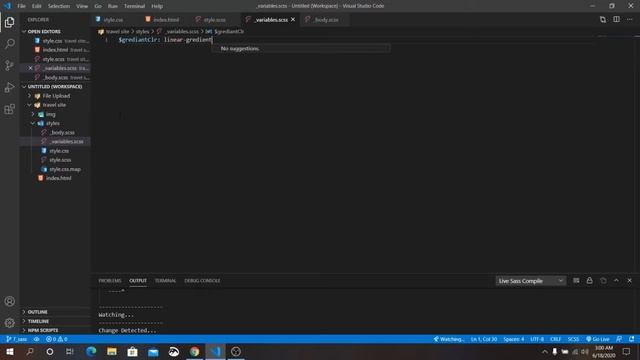The height and width of the screenshot is (360, 640).
Task: Open errors and warnings count
Action: 57,339
